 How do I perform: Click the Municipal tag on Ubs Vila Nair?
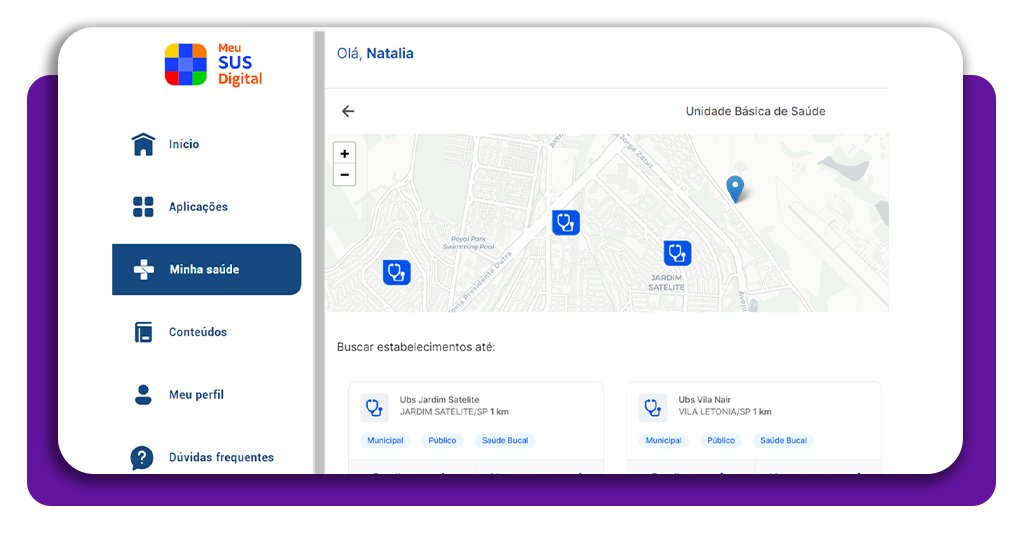(x=664, y=441)
